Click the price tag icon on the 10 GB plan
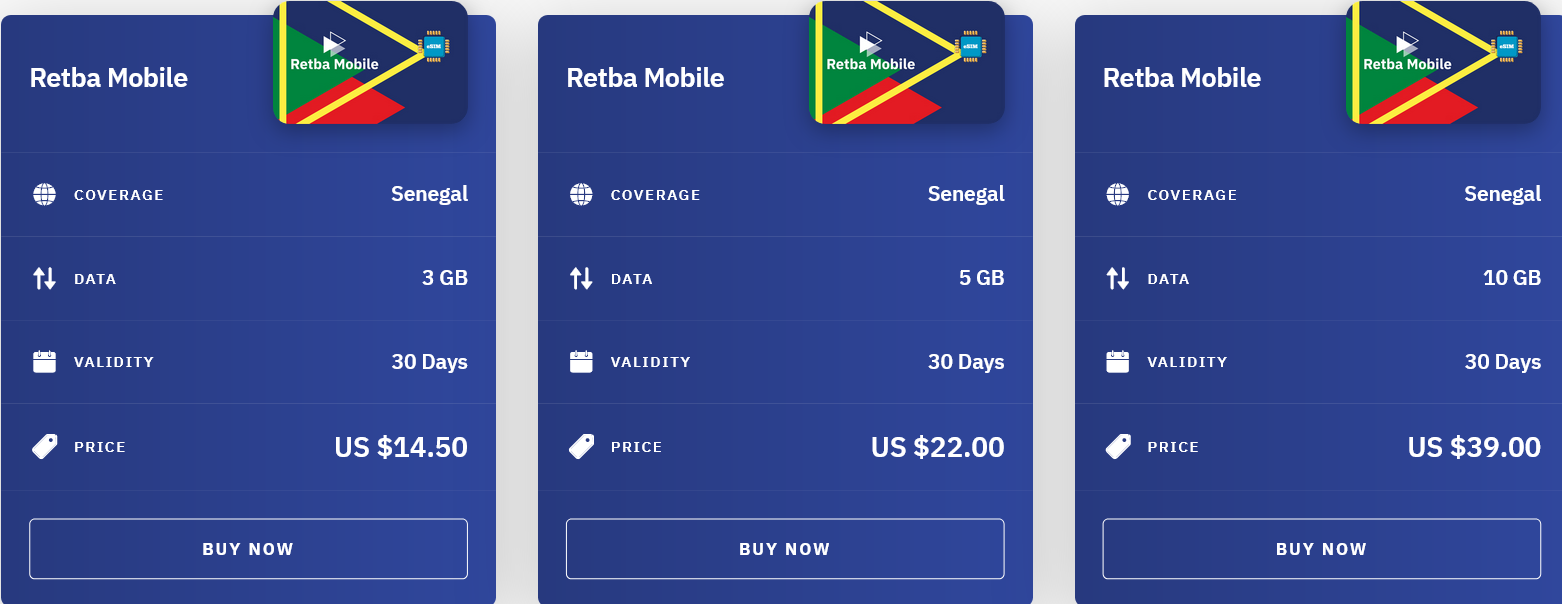Screen dimensions: 1562x604 click(x=1117, y=446)
